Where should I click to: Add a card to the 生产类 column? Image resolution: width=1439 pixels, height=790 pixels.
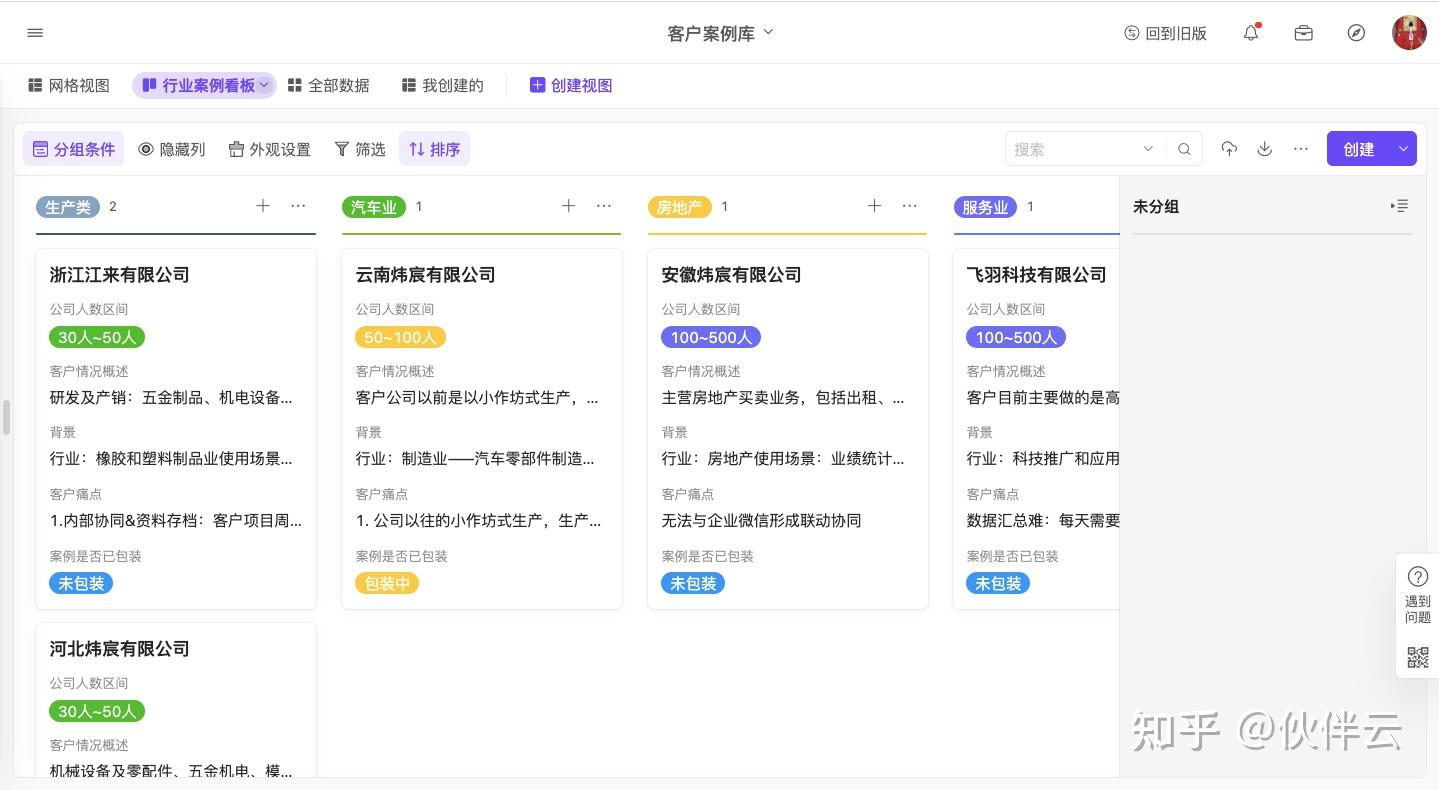click(263, 206)
